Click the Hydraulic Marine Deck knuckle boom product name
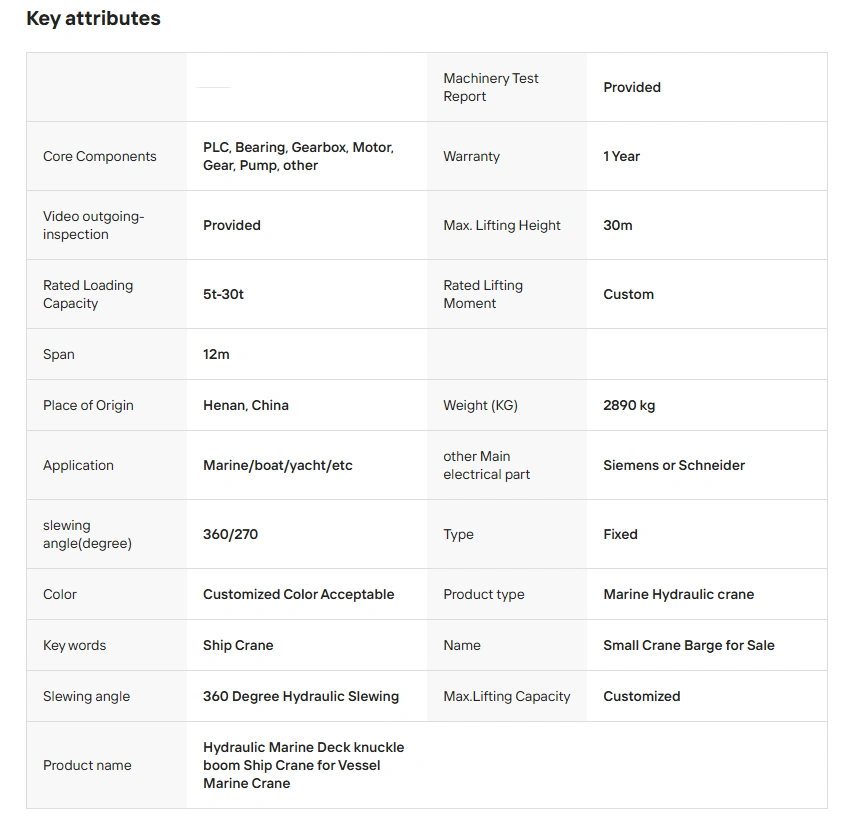848x826 pixels. coord(303,765)
